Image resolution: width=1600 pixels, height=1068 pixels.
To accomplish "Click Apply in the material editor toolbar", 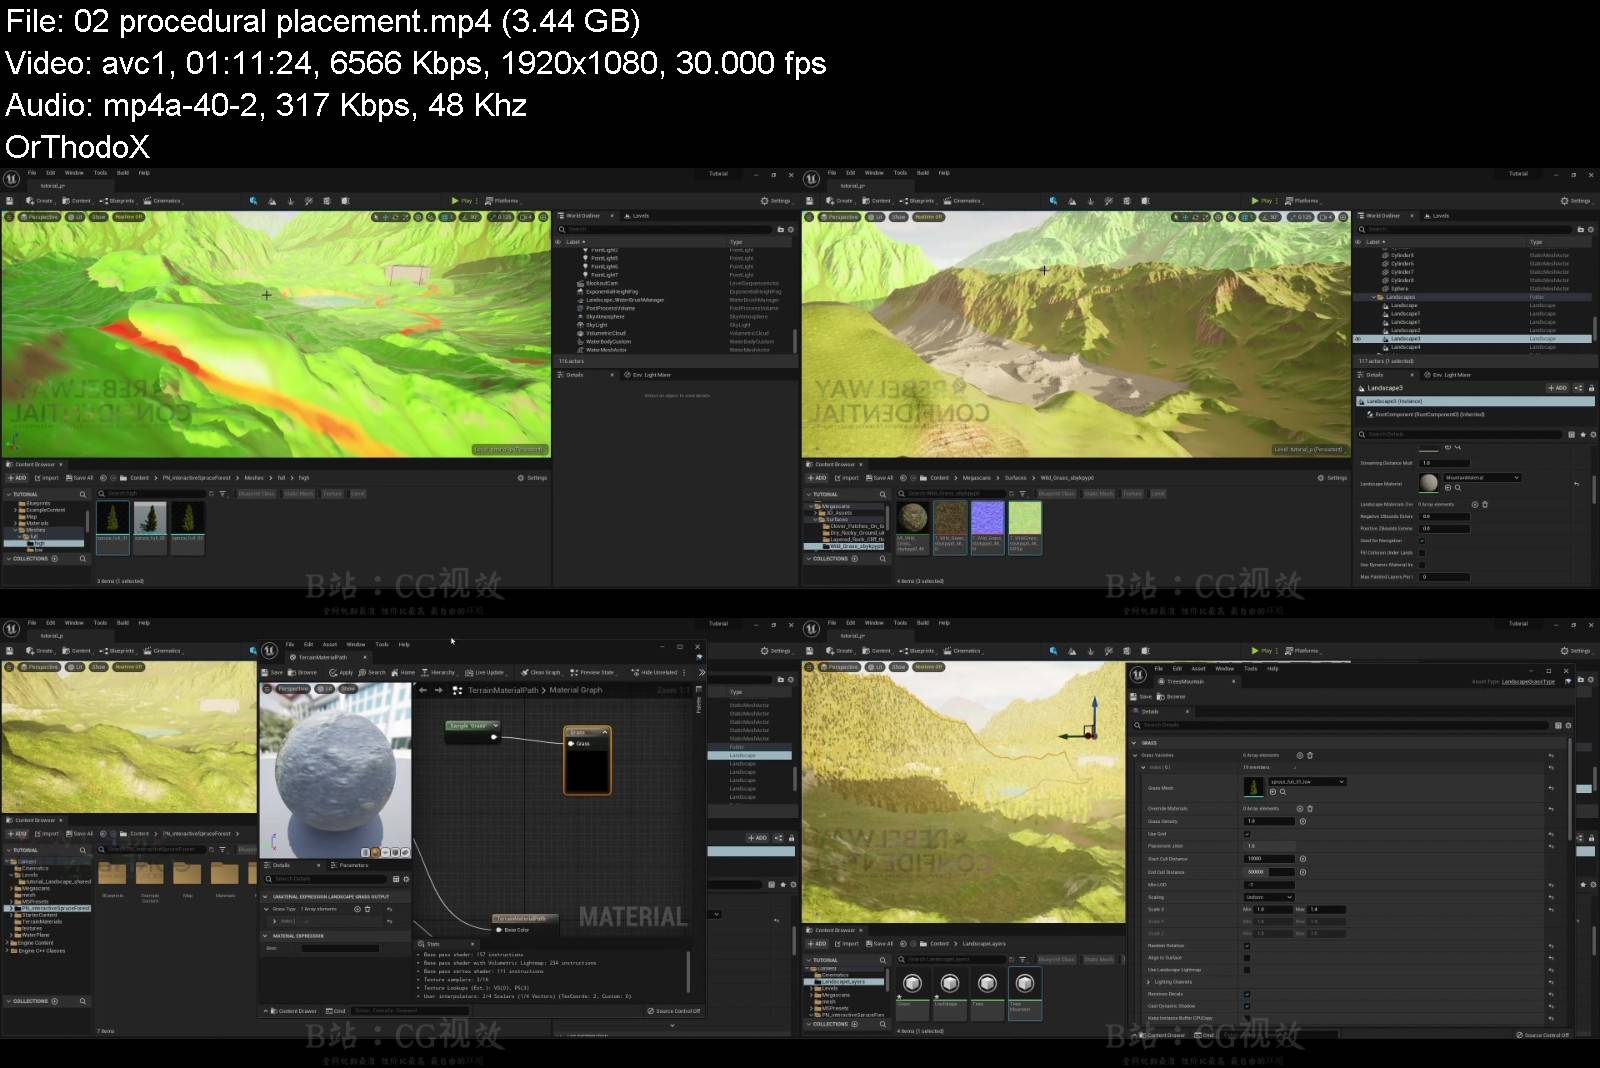I will click(x=342, y=673).
